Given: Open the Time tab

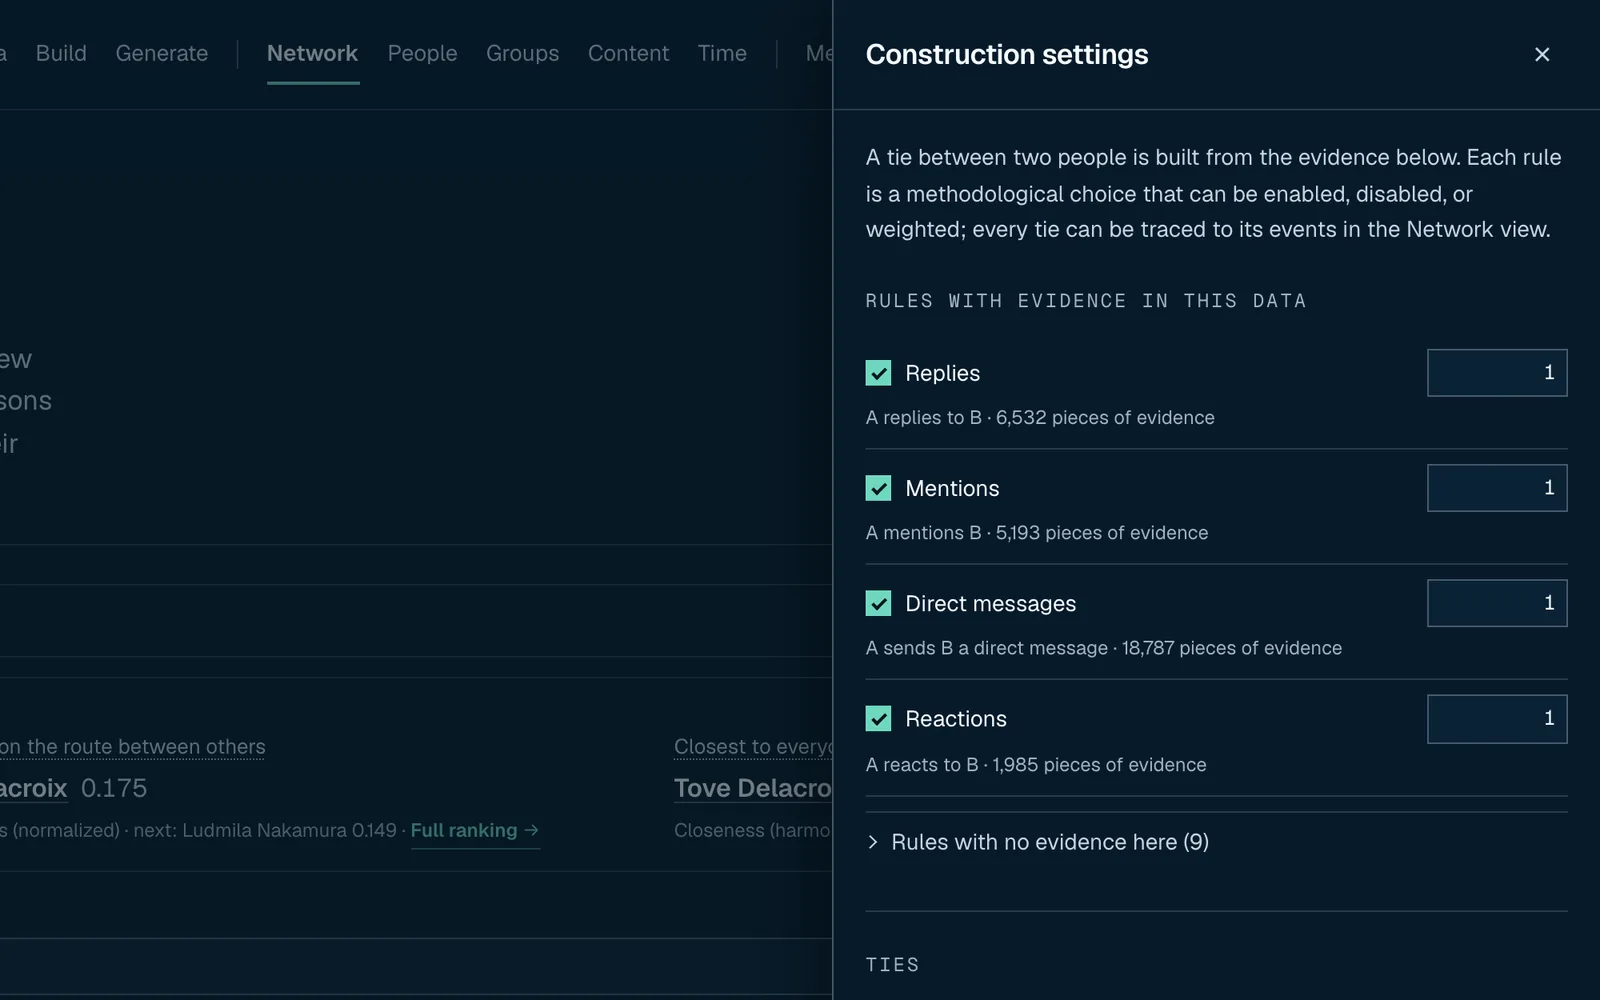Looking at the screenshot, I should click(x=722, y=53).
